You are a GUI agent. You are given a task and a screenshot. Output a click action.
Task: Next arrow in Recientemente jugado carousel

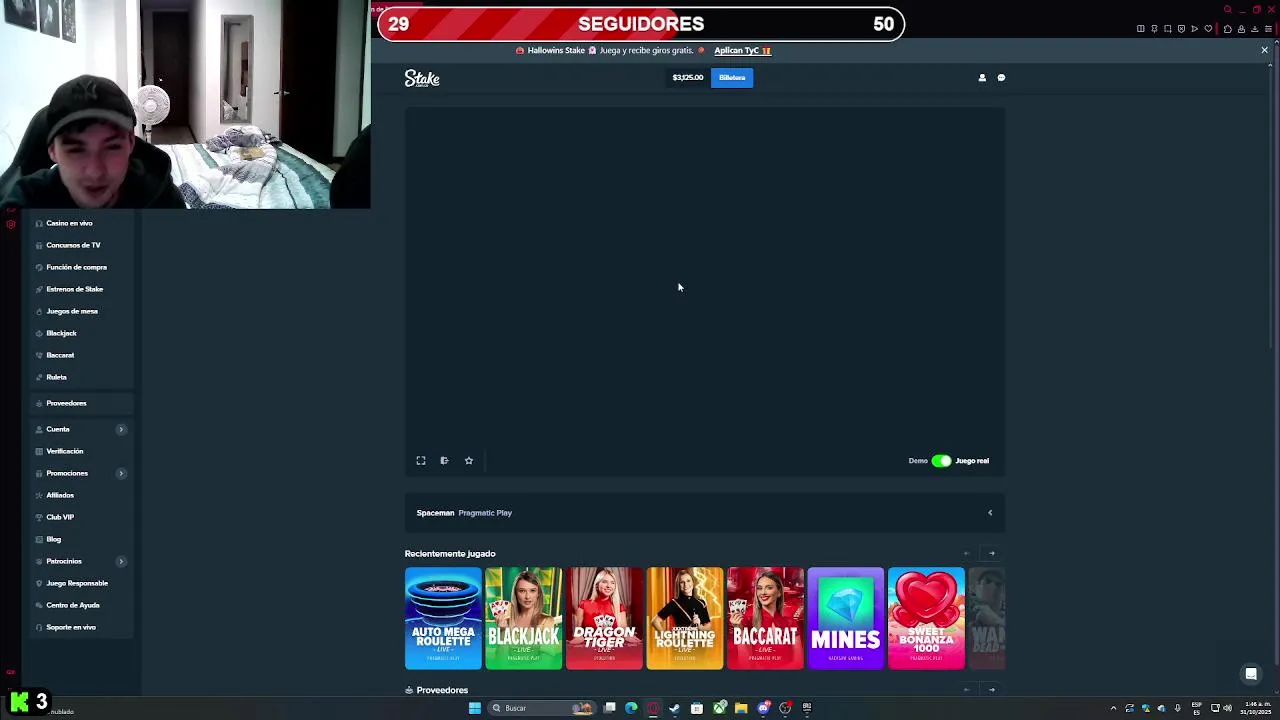tap(992, 553)
